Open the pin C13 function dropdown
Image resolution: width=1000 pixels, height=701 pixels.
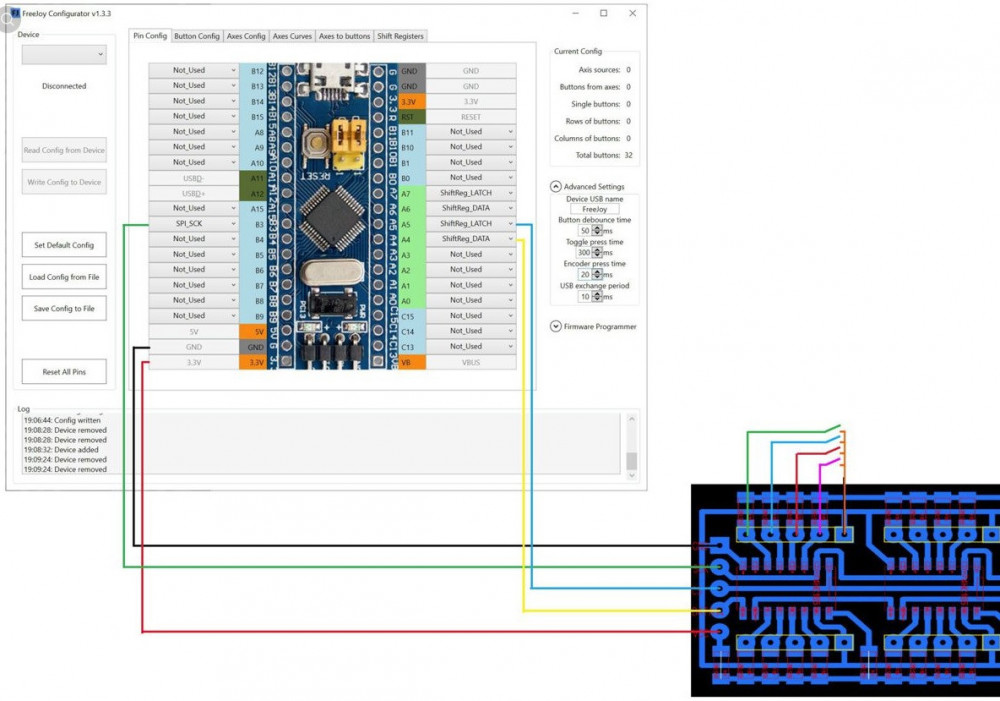[x=471, y=346]
